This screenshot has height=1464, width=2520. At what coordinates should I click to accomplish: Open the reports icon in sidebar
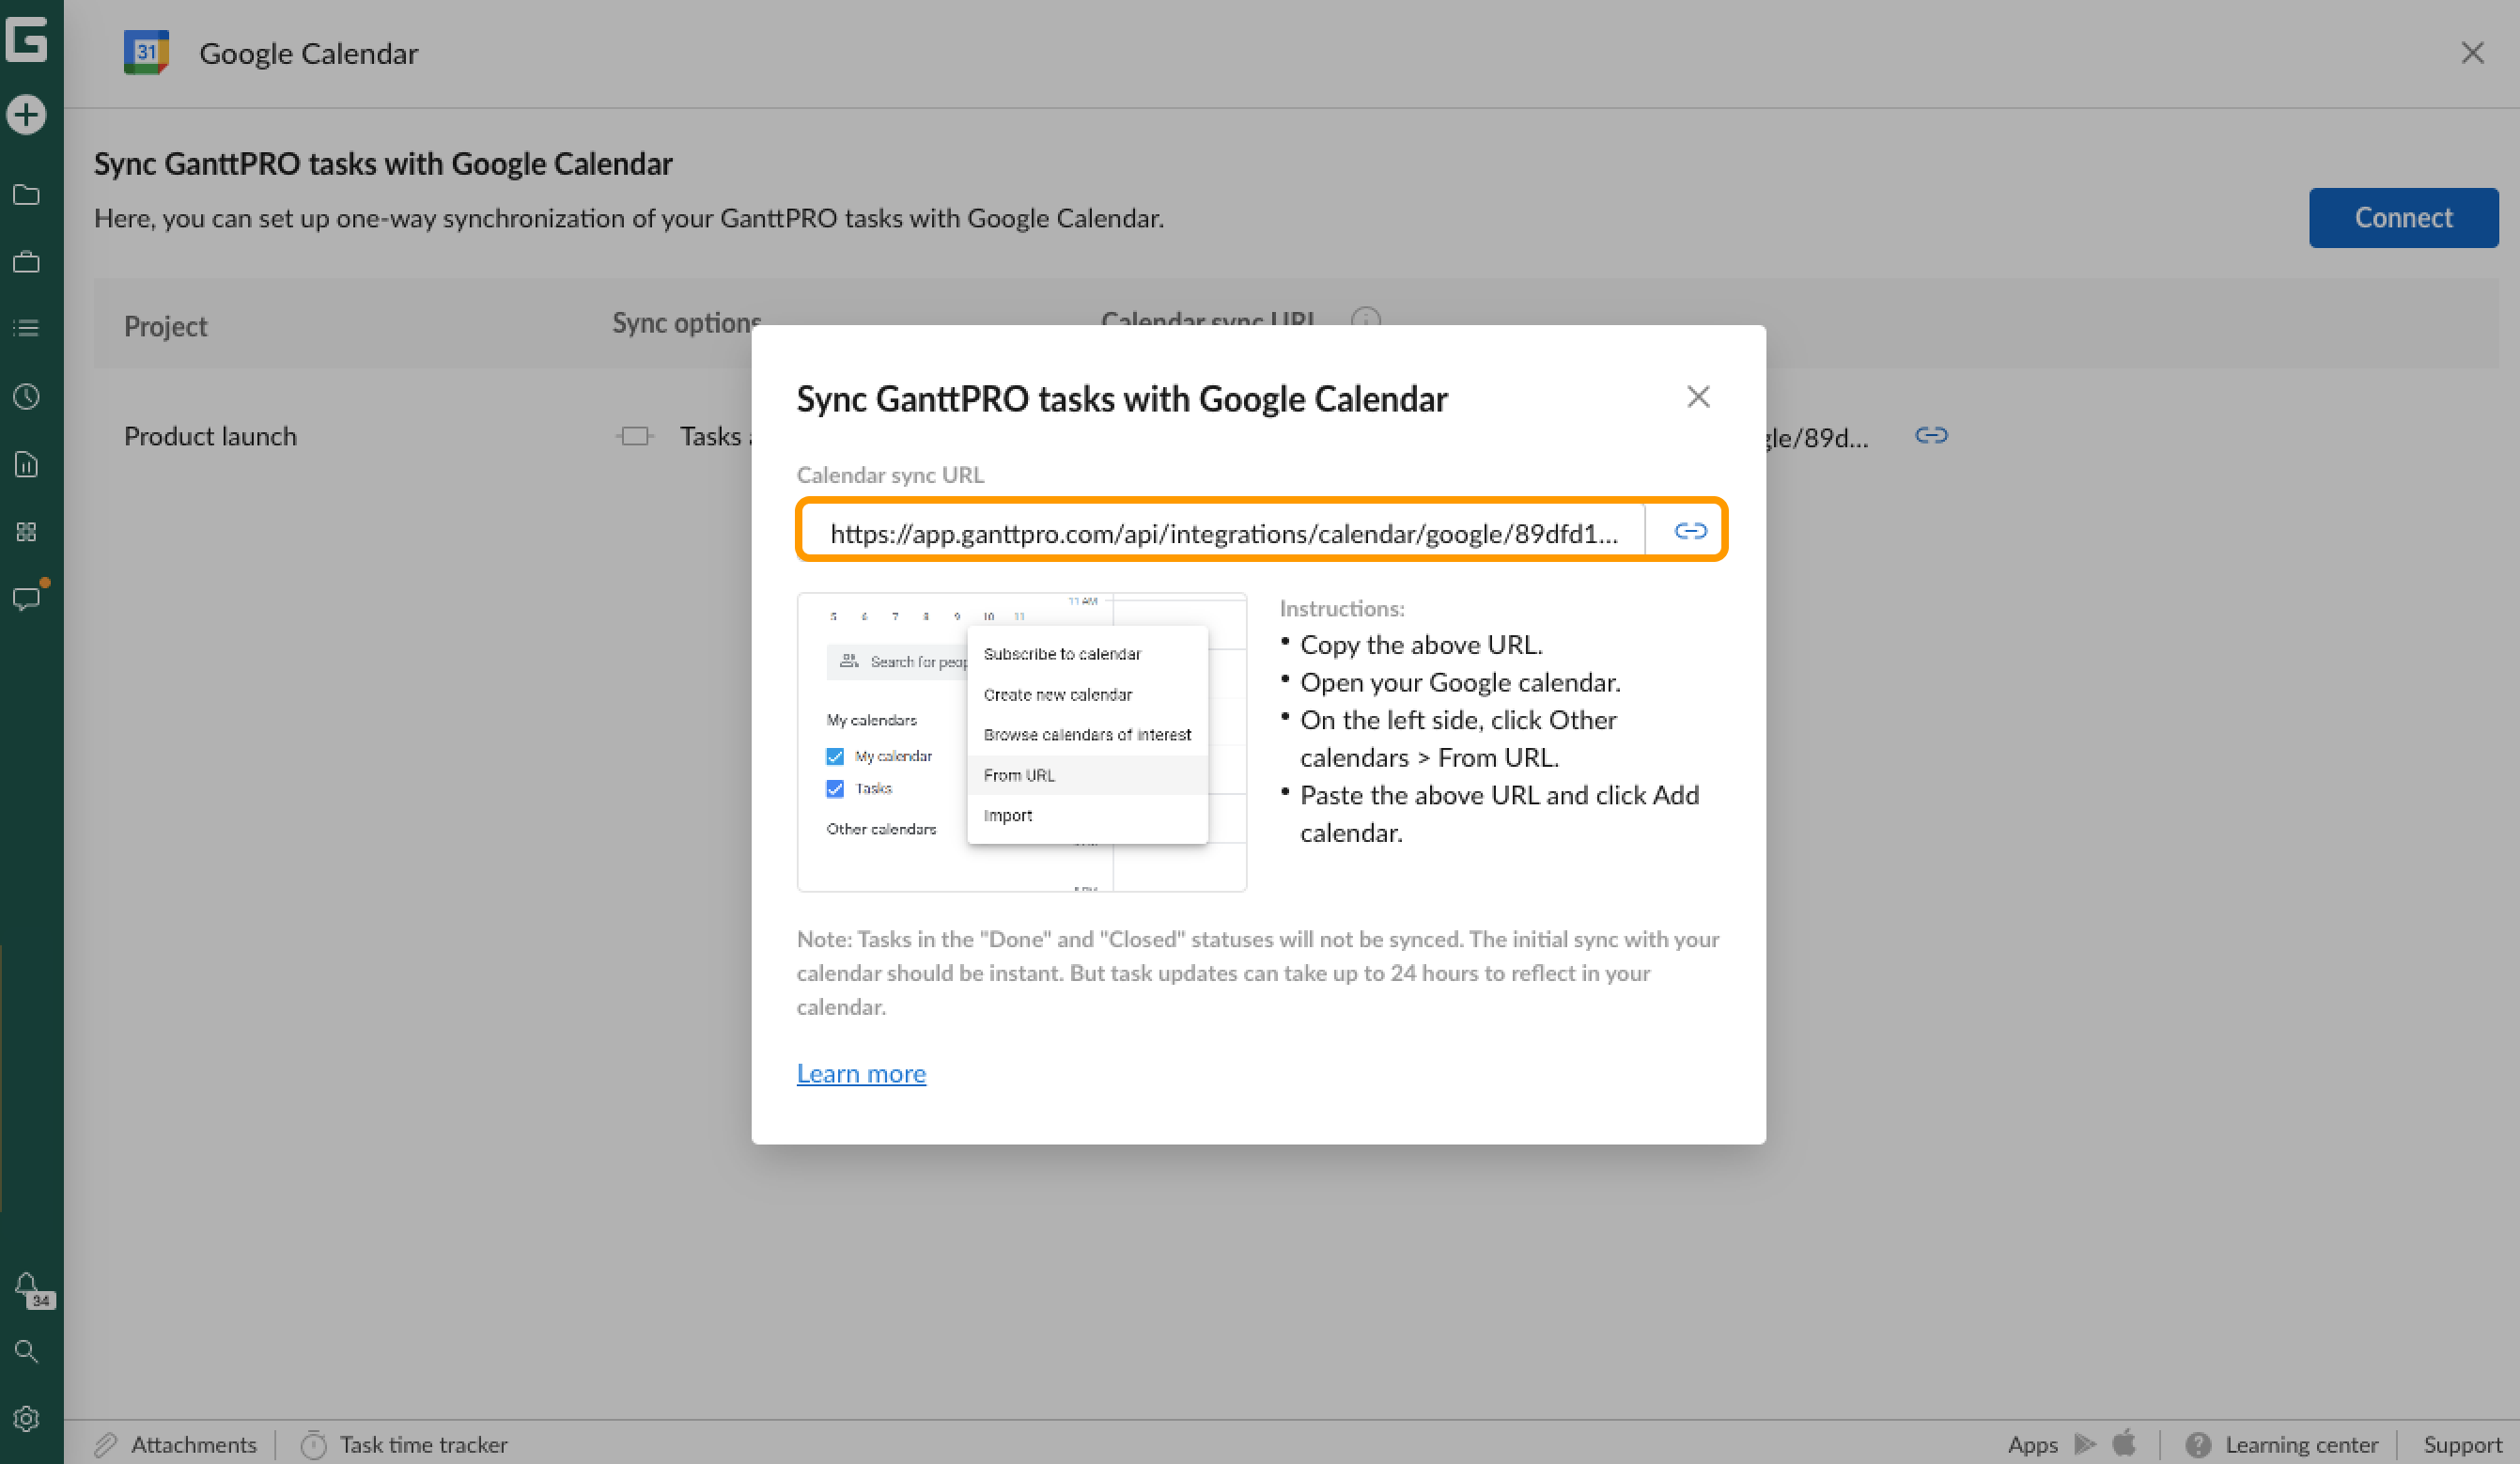(27, 463)
